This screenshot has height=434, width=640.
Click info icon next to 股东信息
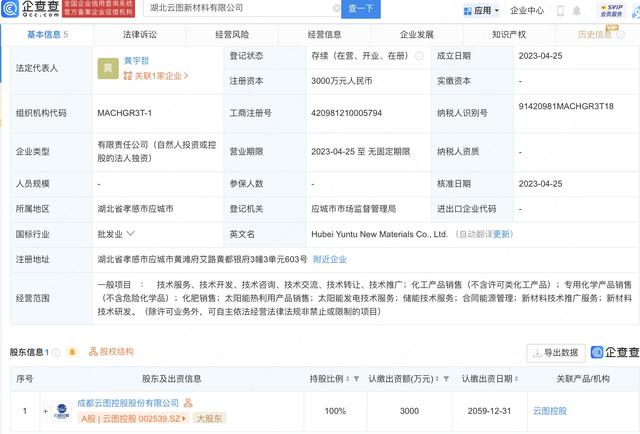click(56, 352)
